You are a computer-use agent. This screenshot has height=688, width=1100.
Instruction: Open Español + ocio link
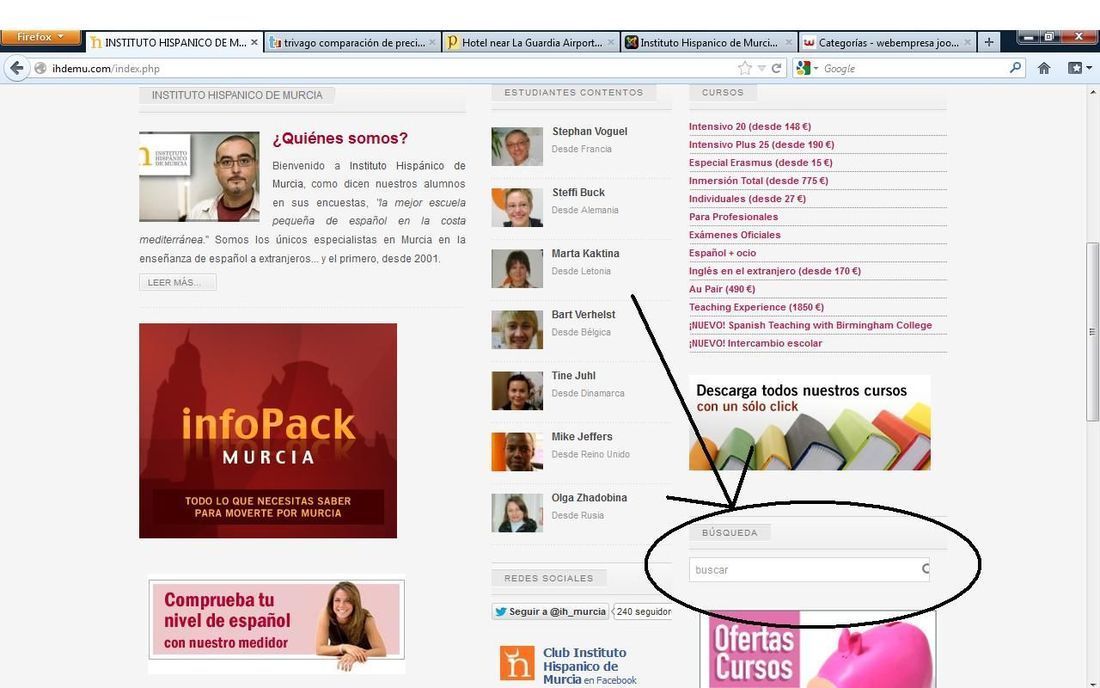click(x=723, y=252)
